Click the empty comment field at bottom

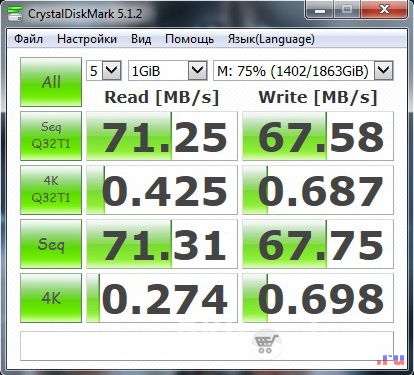[207, 346]
